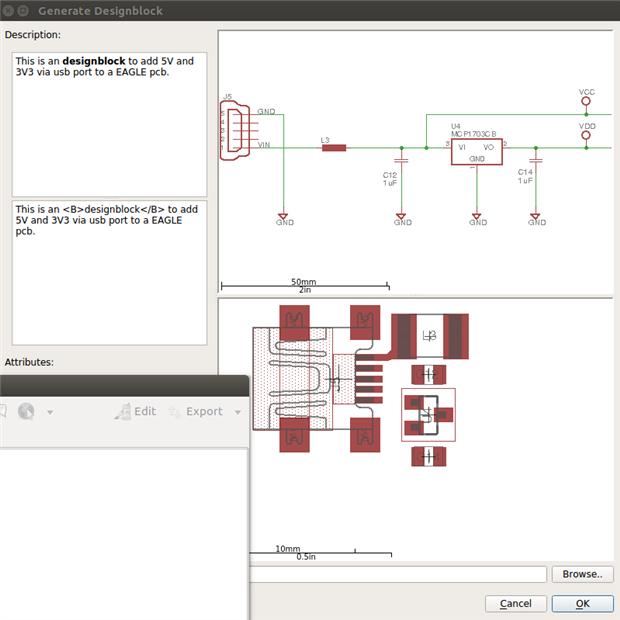The height and width of the screenshot is (620, 620).
Task: Click the OK button
Action: coord(582,604)
